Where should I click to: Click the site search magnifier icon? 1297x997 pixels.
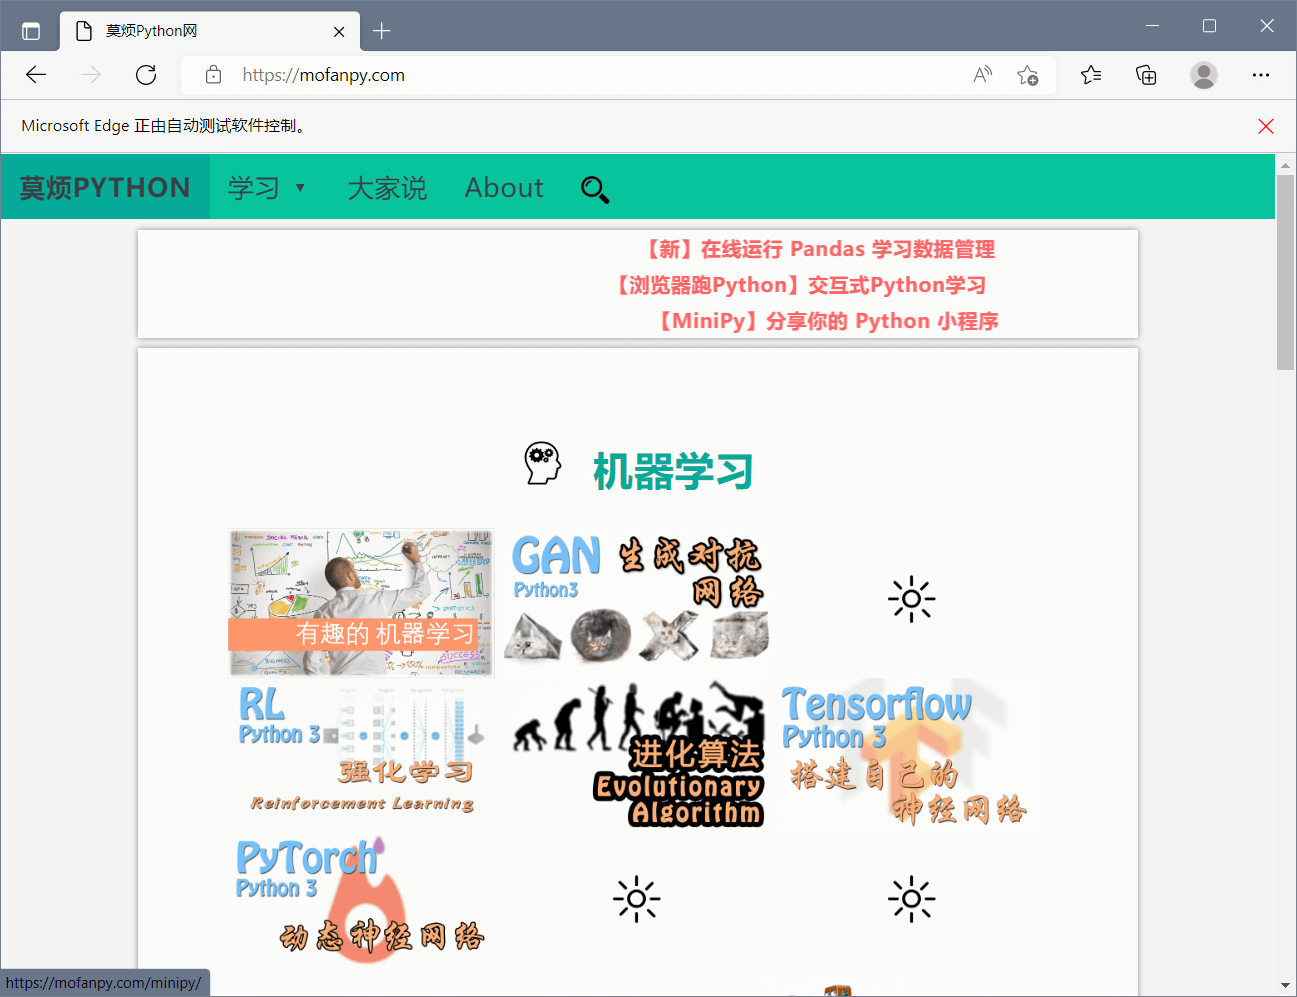(x=595, y=189)
